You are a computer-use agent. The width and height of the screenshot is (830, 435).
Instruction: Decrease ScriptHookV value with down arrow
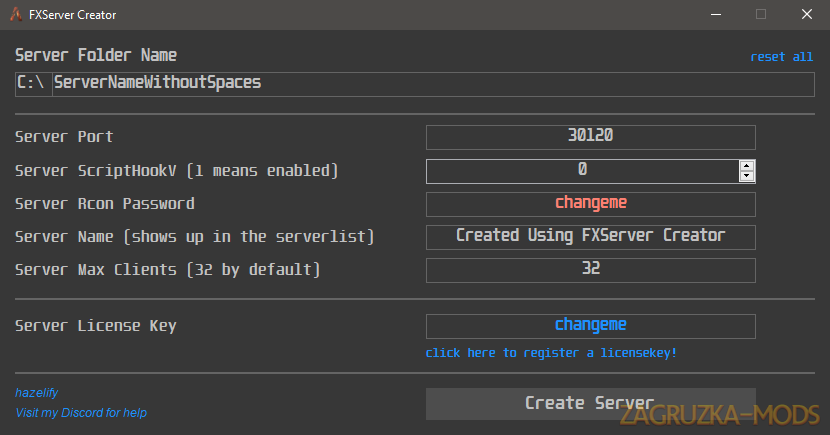746,176
